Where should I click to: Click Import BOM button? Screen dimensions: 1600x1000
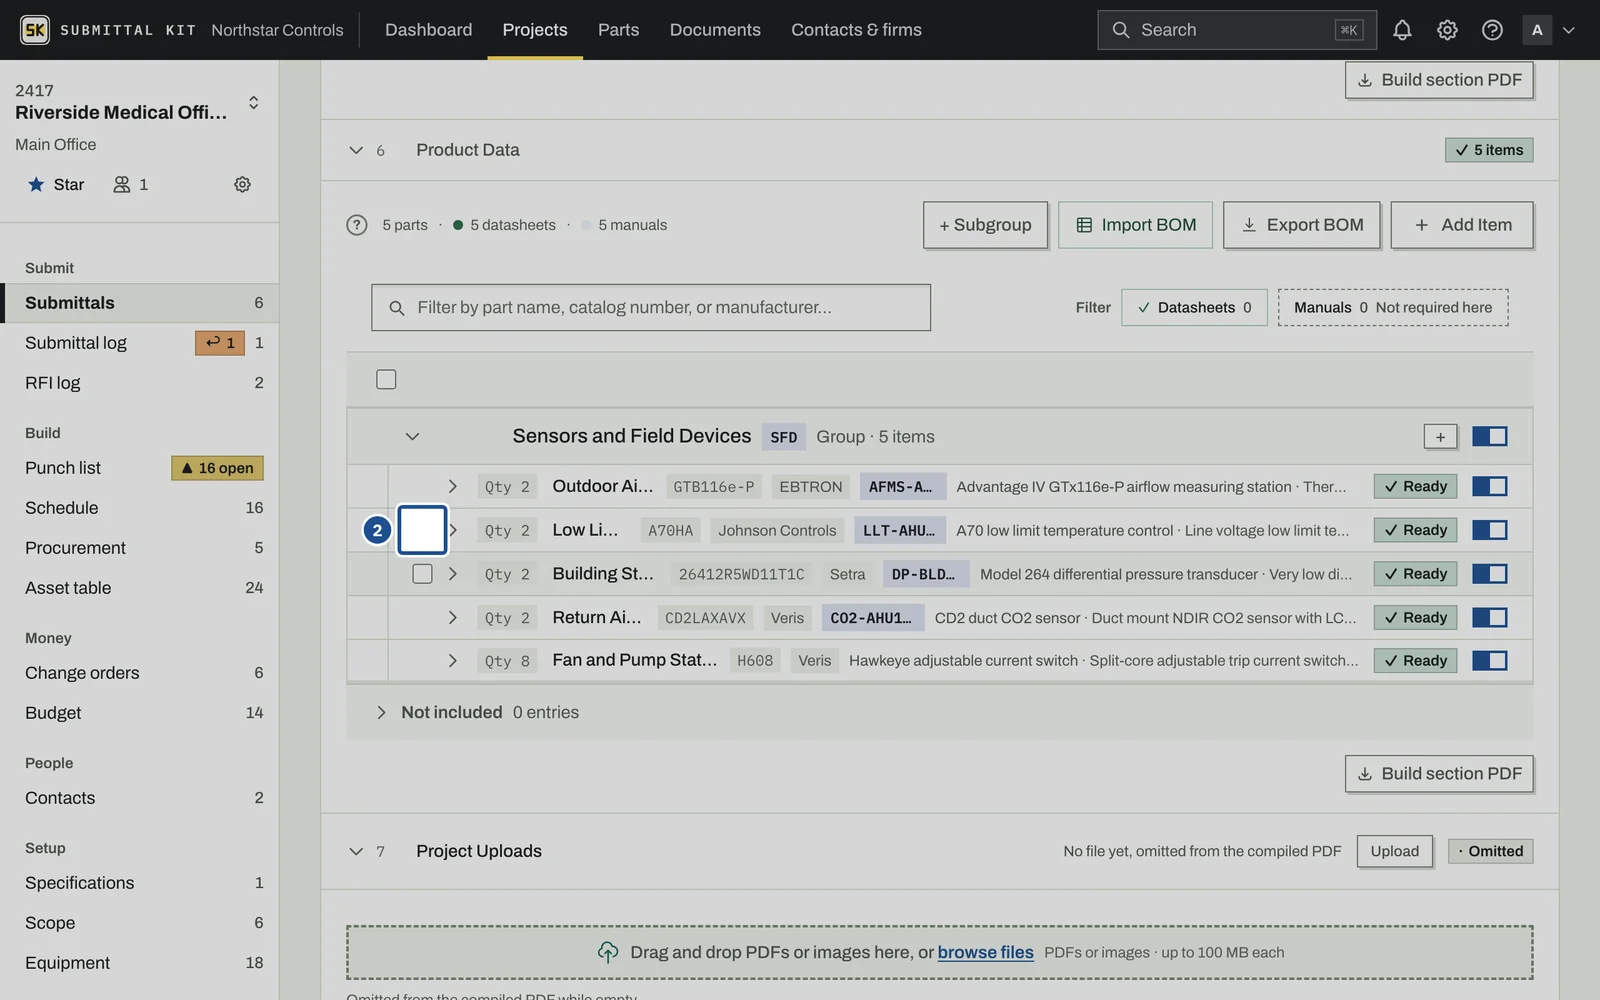tap(1135, 225)
